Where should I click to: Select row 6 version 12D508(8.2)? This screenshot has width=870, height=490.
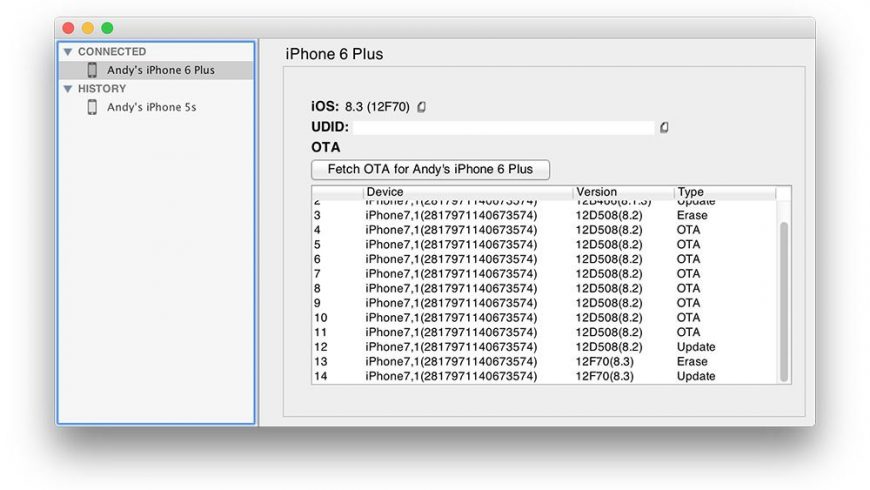tap(609, 259)
